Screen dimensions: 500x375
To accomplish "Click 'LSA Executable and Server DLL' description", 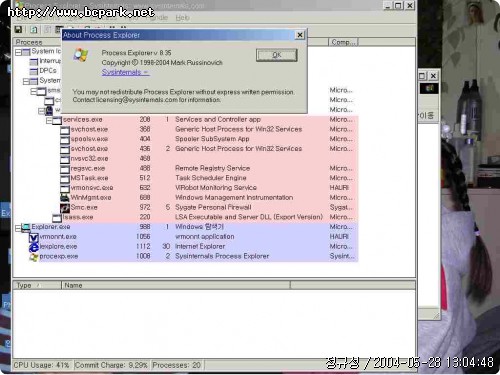I will click(249, 217).
